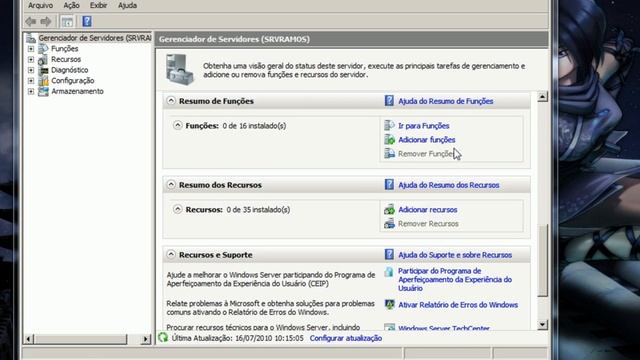Click the icon next to Remover Recursos
This screenshot has width=640, height=360.
pos(389,223)
